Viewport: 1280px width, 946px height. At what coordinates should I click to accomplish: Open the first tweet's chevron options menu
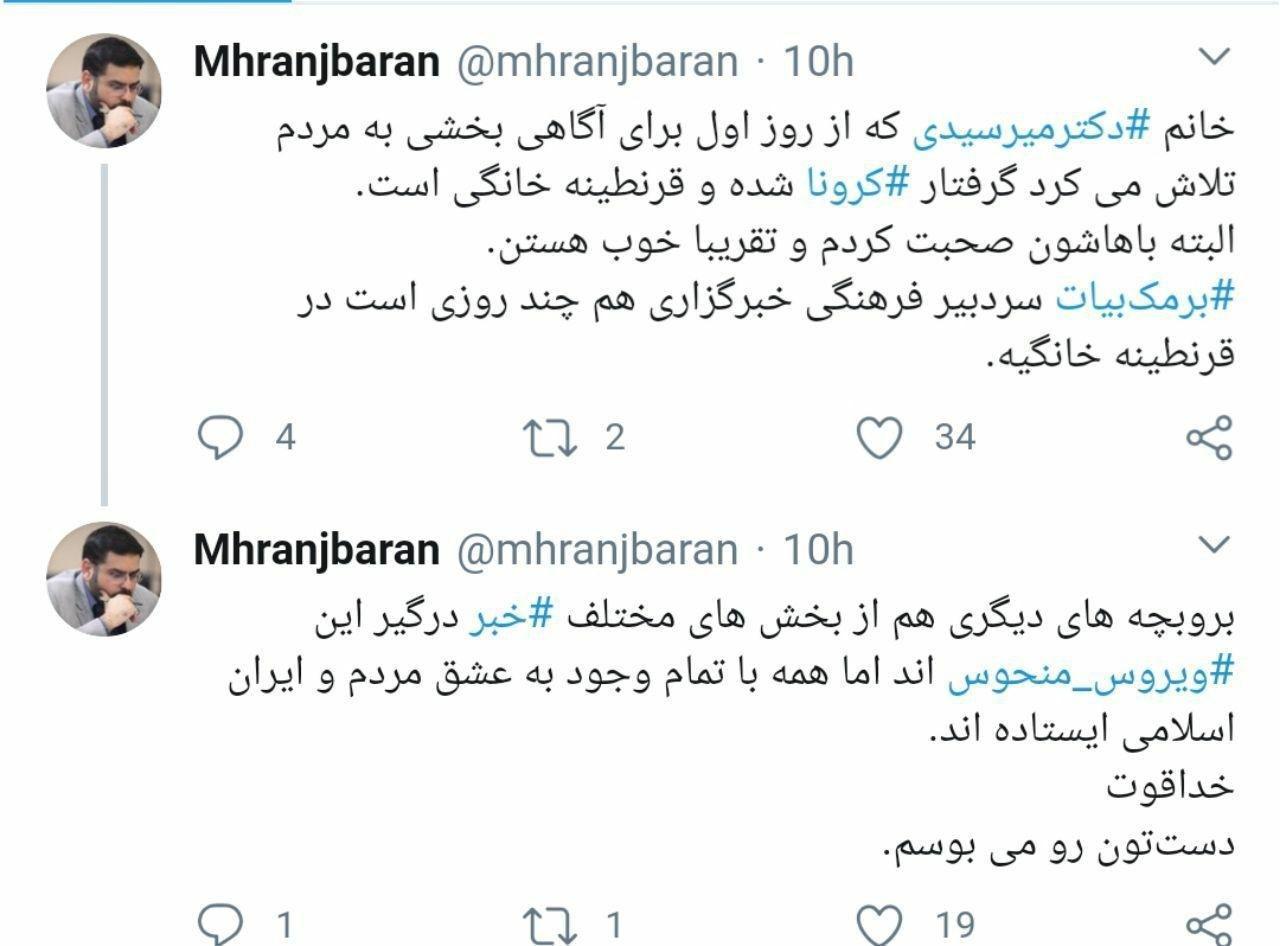(1213, 56)
